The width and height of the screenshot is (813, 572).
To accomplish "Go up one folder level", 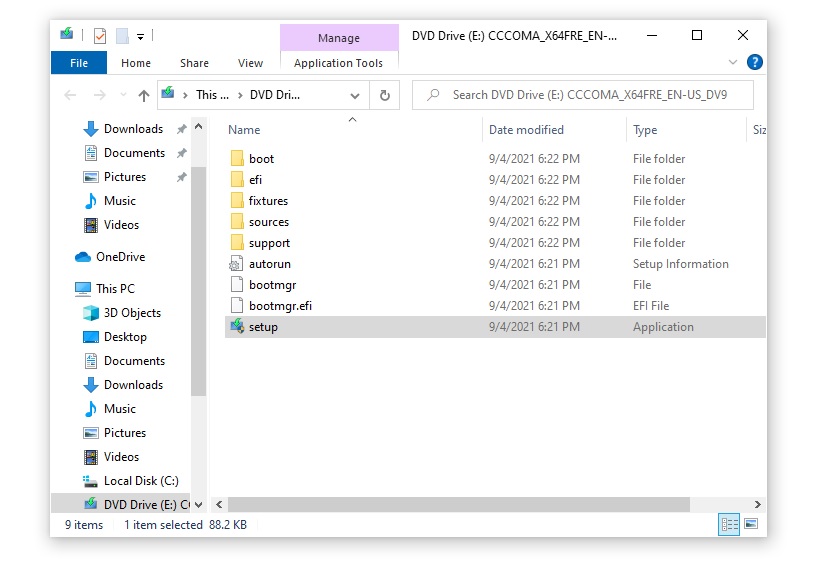I will point(144,95).
